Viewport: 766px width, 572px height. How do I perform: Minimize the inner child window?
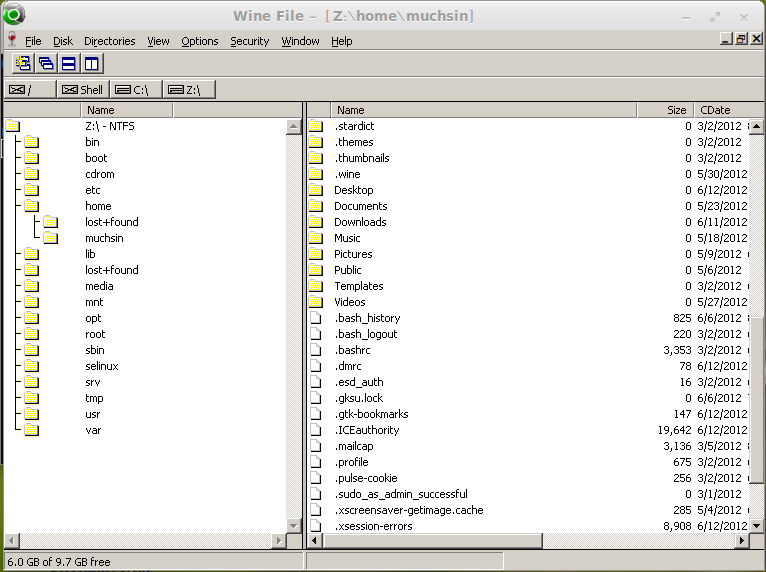click(x=726, y=39)
